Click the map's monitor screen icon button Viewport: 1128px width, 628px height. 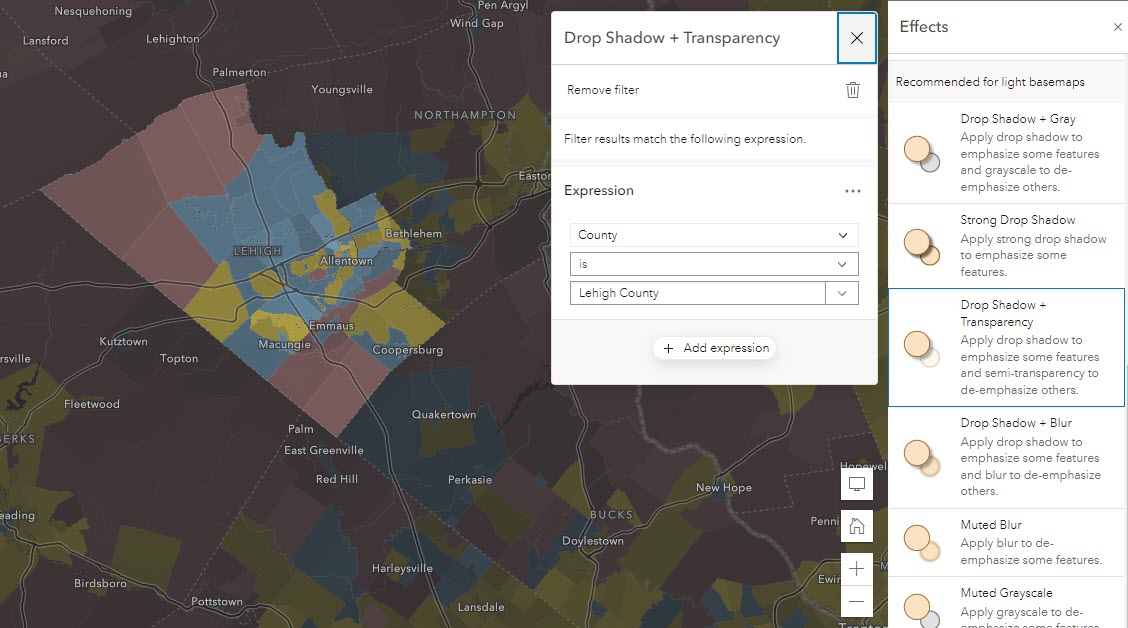857,484
